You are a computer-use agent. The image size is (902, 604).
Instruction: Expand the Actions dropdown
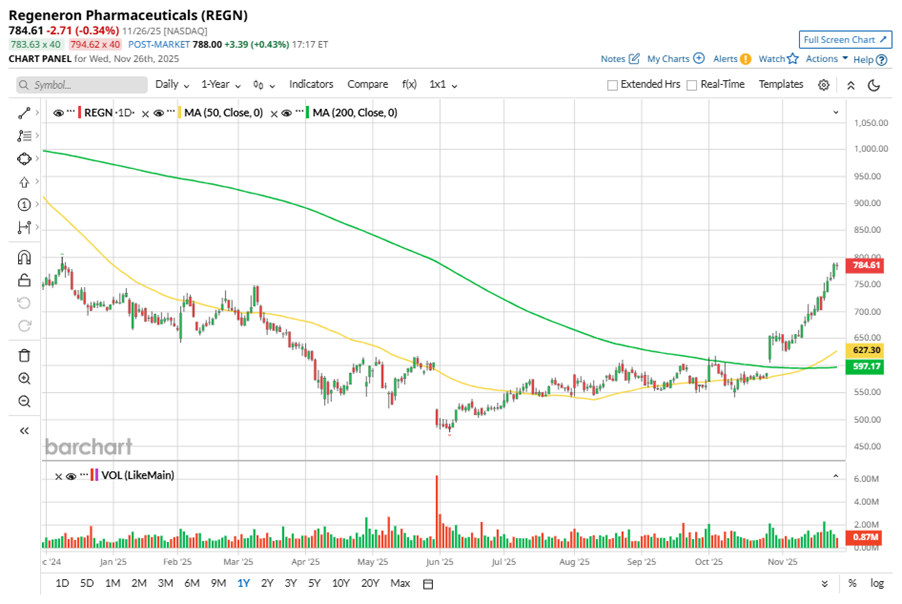(827, 59)
